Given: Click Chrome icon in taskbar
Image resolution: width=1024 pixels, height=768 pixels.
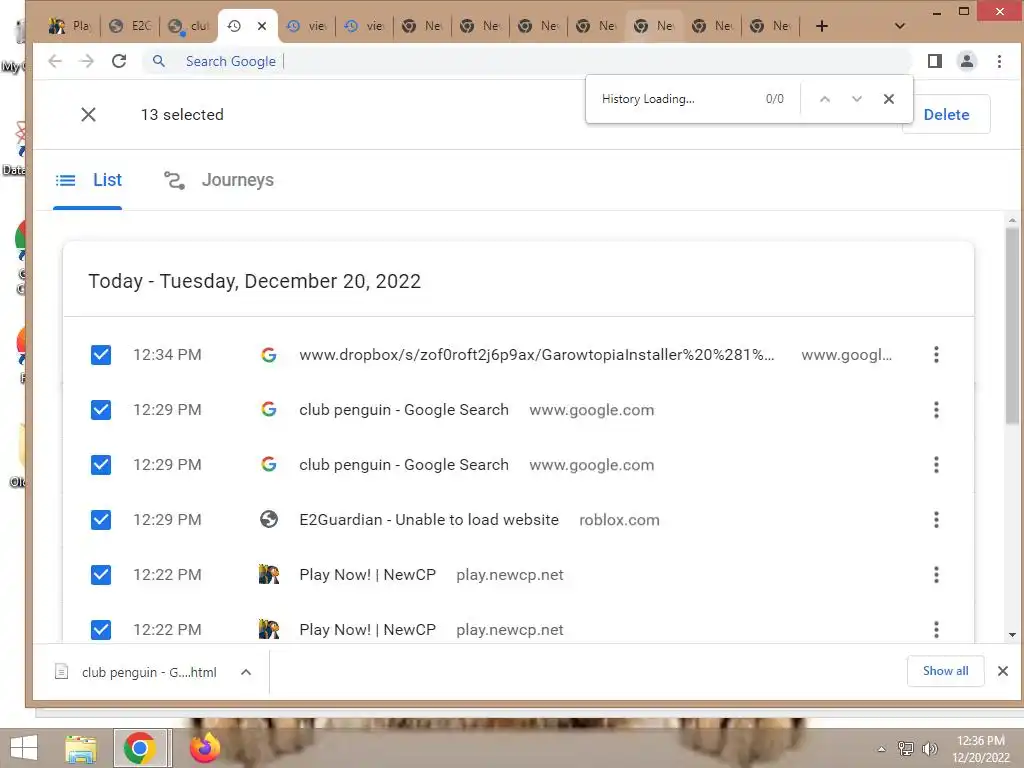Looking at the screenshot, I should pyautogui.click(x=139, y=748).
